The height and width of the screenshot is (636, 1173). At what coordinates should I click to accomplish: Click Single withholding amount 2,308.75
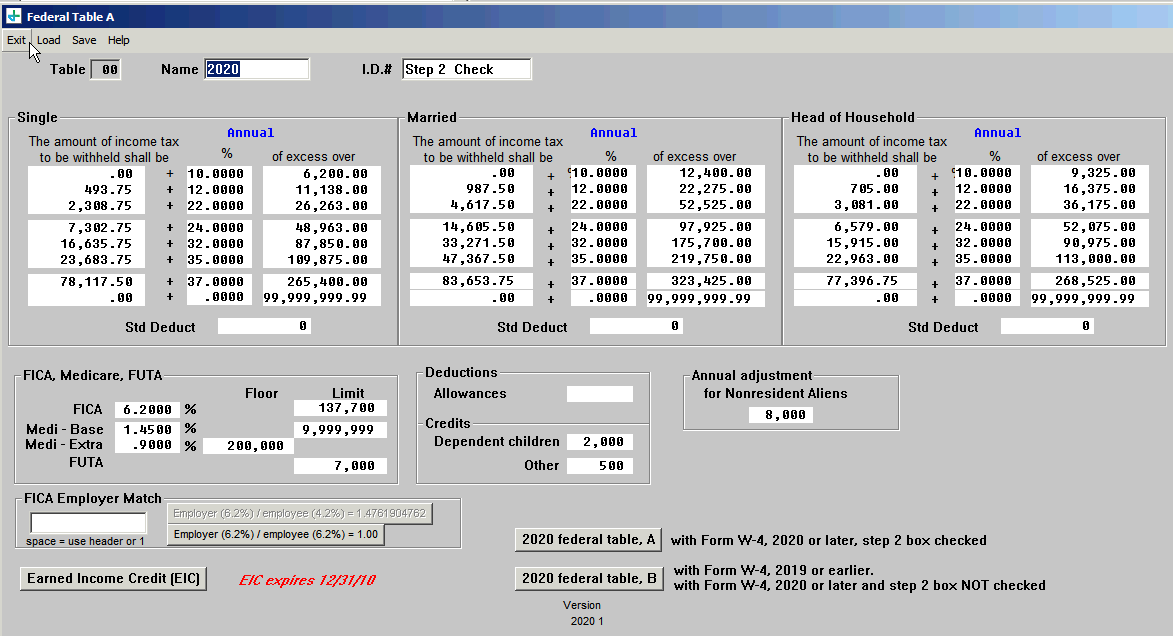tap(87, 206)
